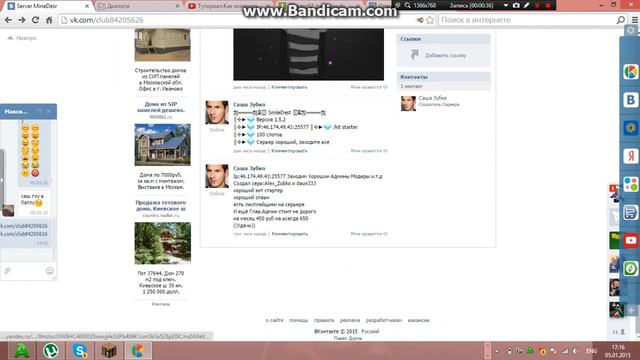Open the green circular sidebar shortcut
Viewport: 640px width, 360px height.
coord(631,269)
